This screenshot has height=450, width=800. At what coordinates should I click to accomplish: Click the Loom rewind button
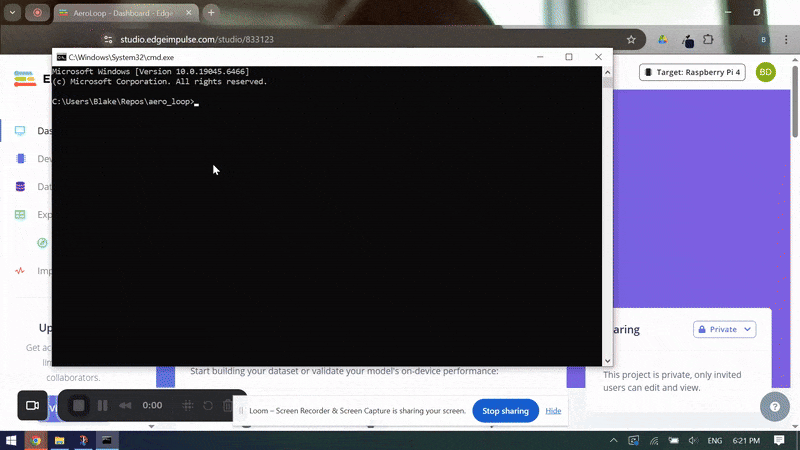(125, 406)
